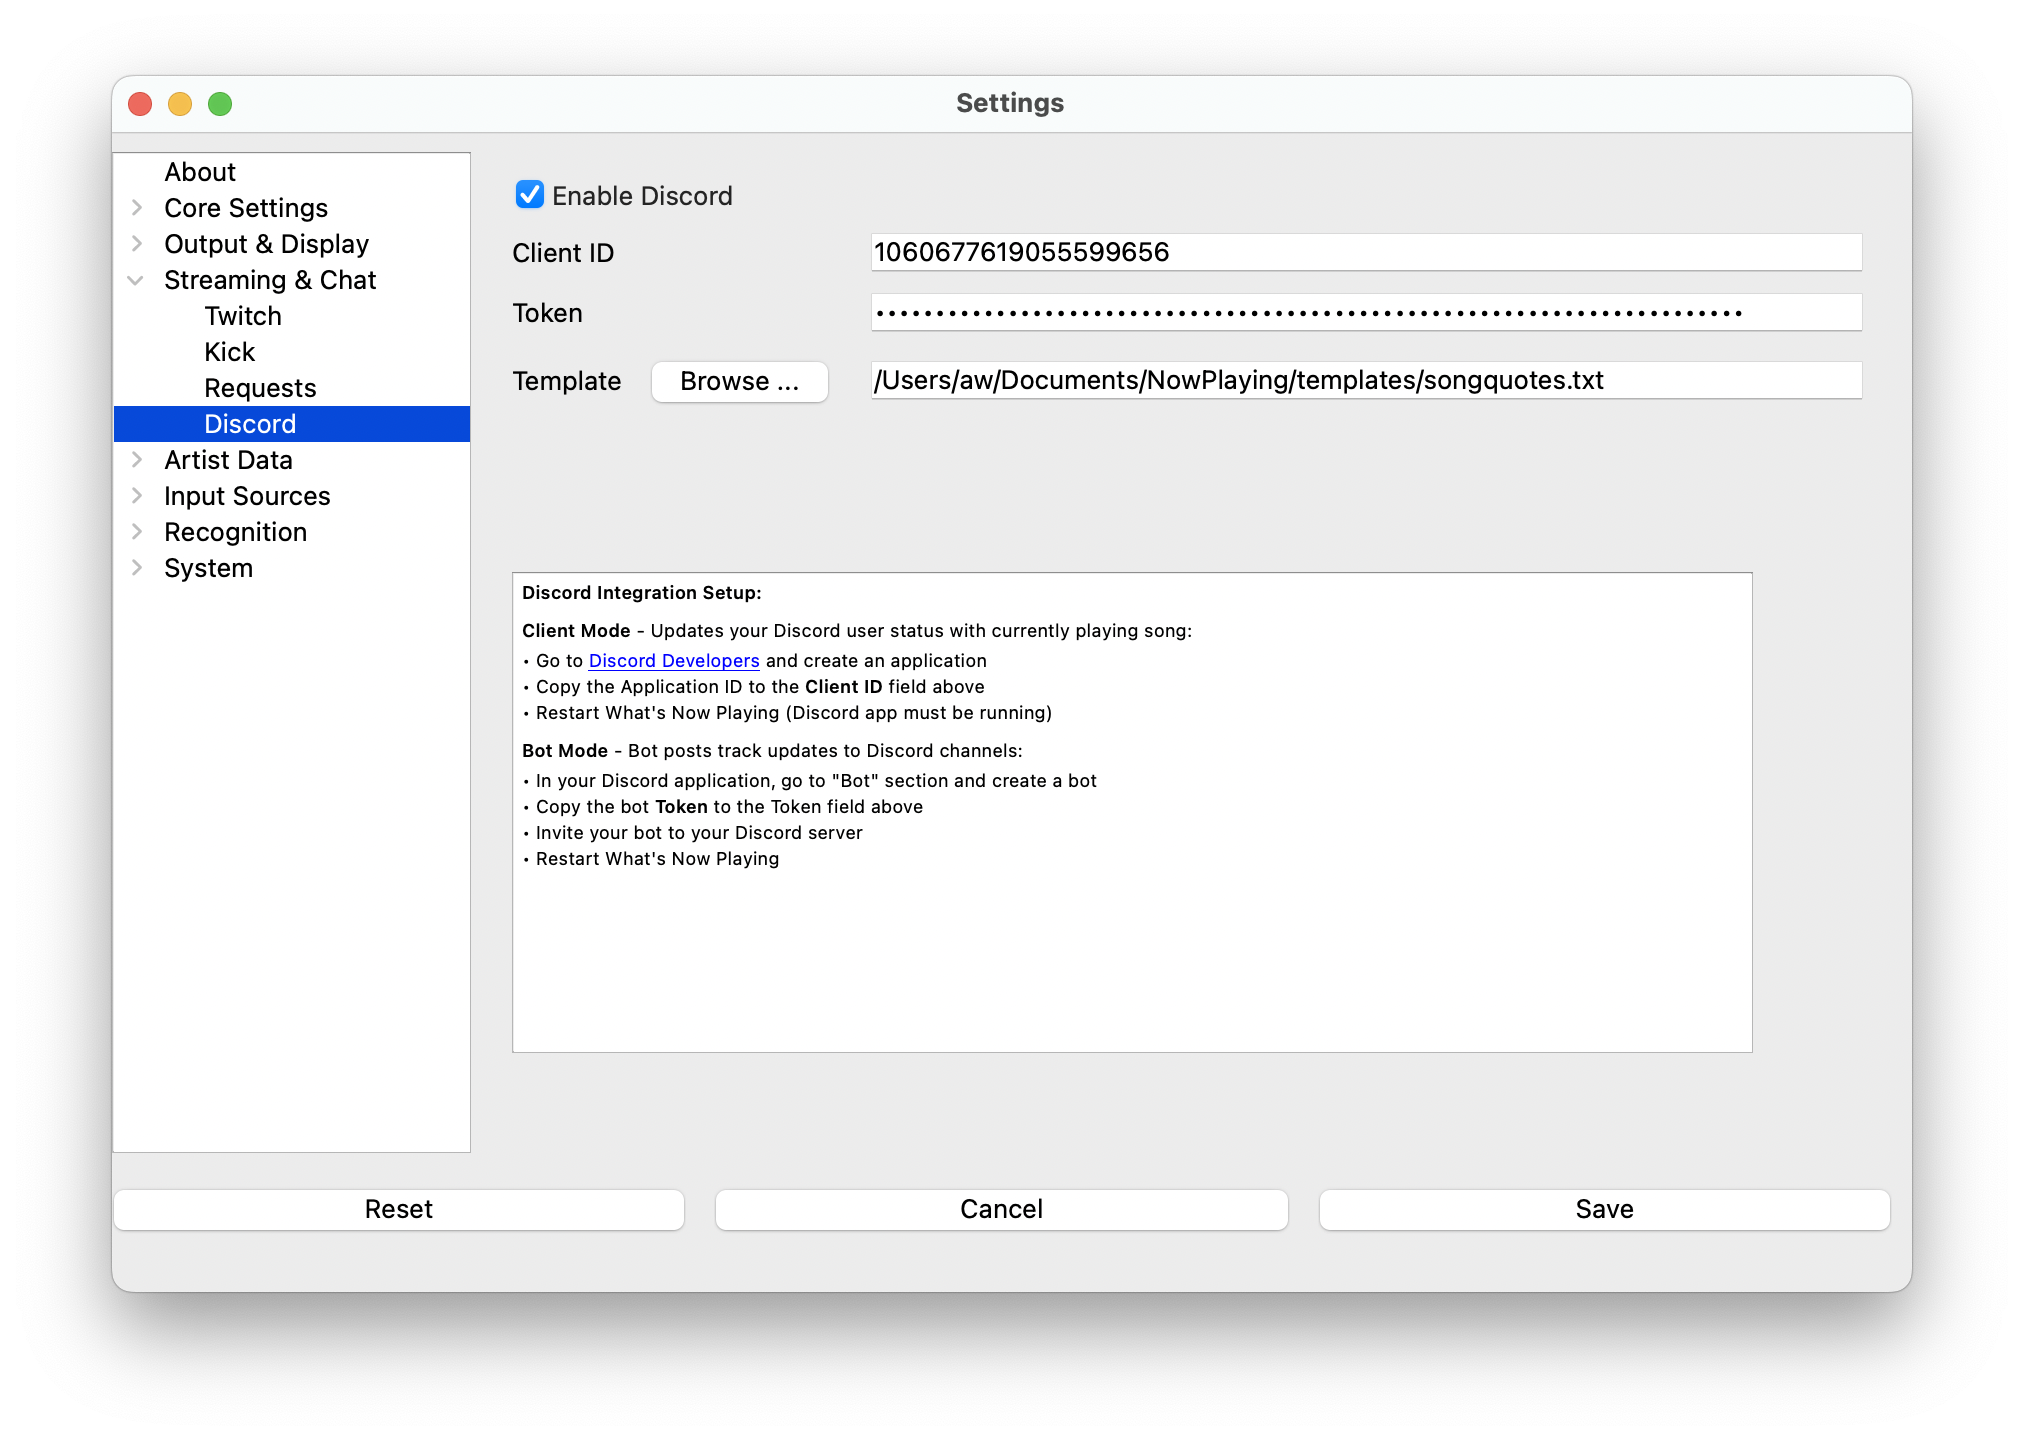
Task: Select the Discord sidebar entry
Action: pyautogui.click(x=250, y=424)
